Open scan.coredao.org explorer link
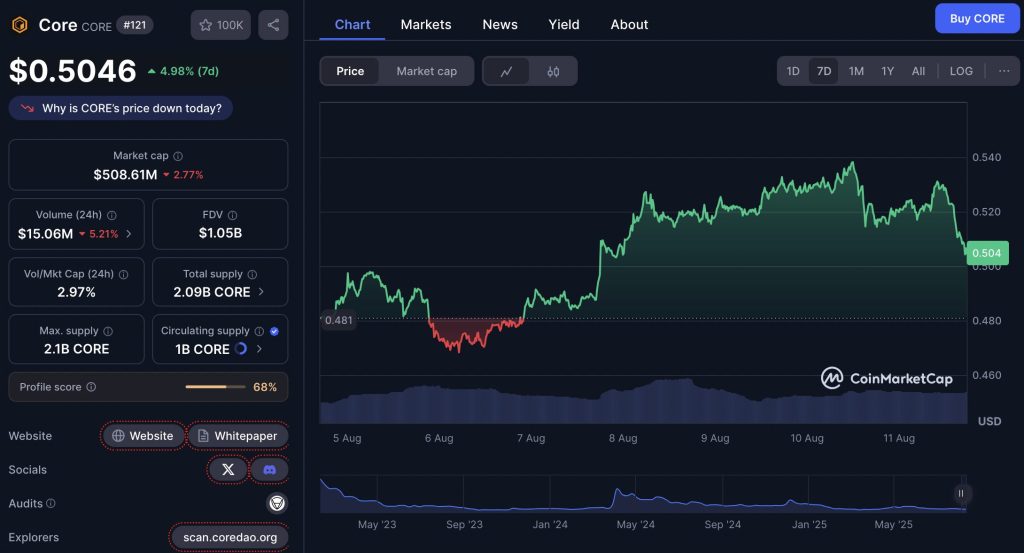Screen dimensions: 1024x553 (x=230, y=537)
